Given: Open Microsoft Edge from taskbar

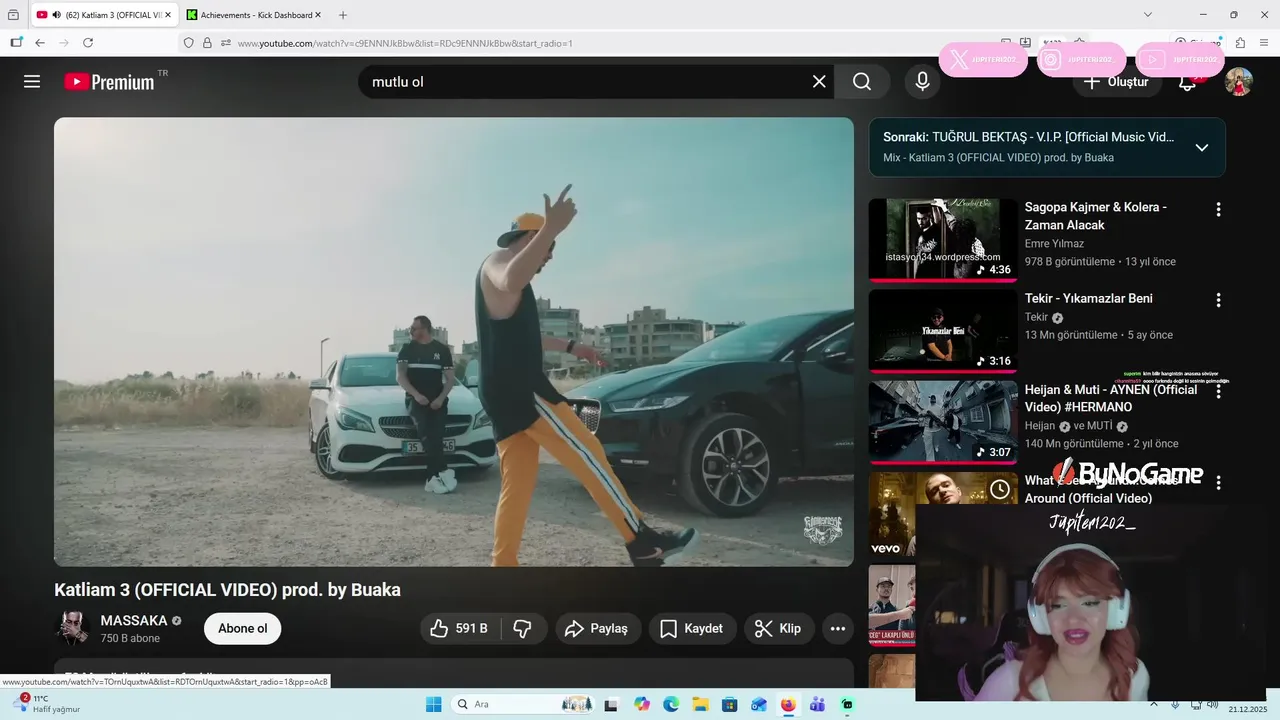Looking at the screenshot, I should pyautogui.click(x=671, y=705).
